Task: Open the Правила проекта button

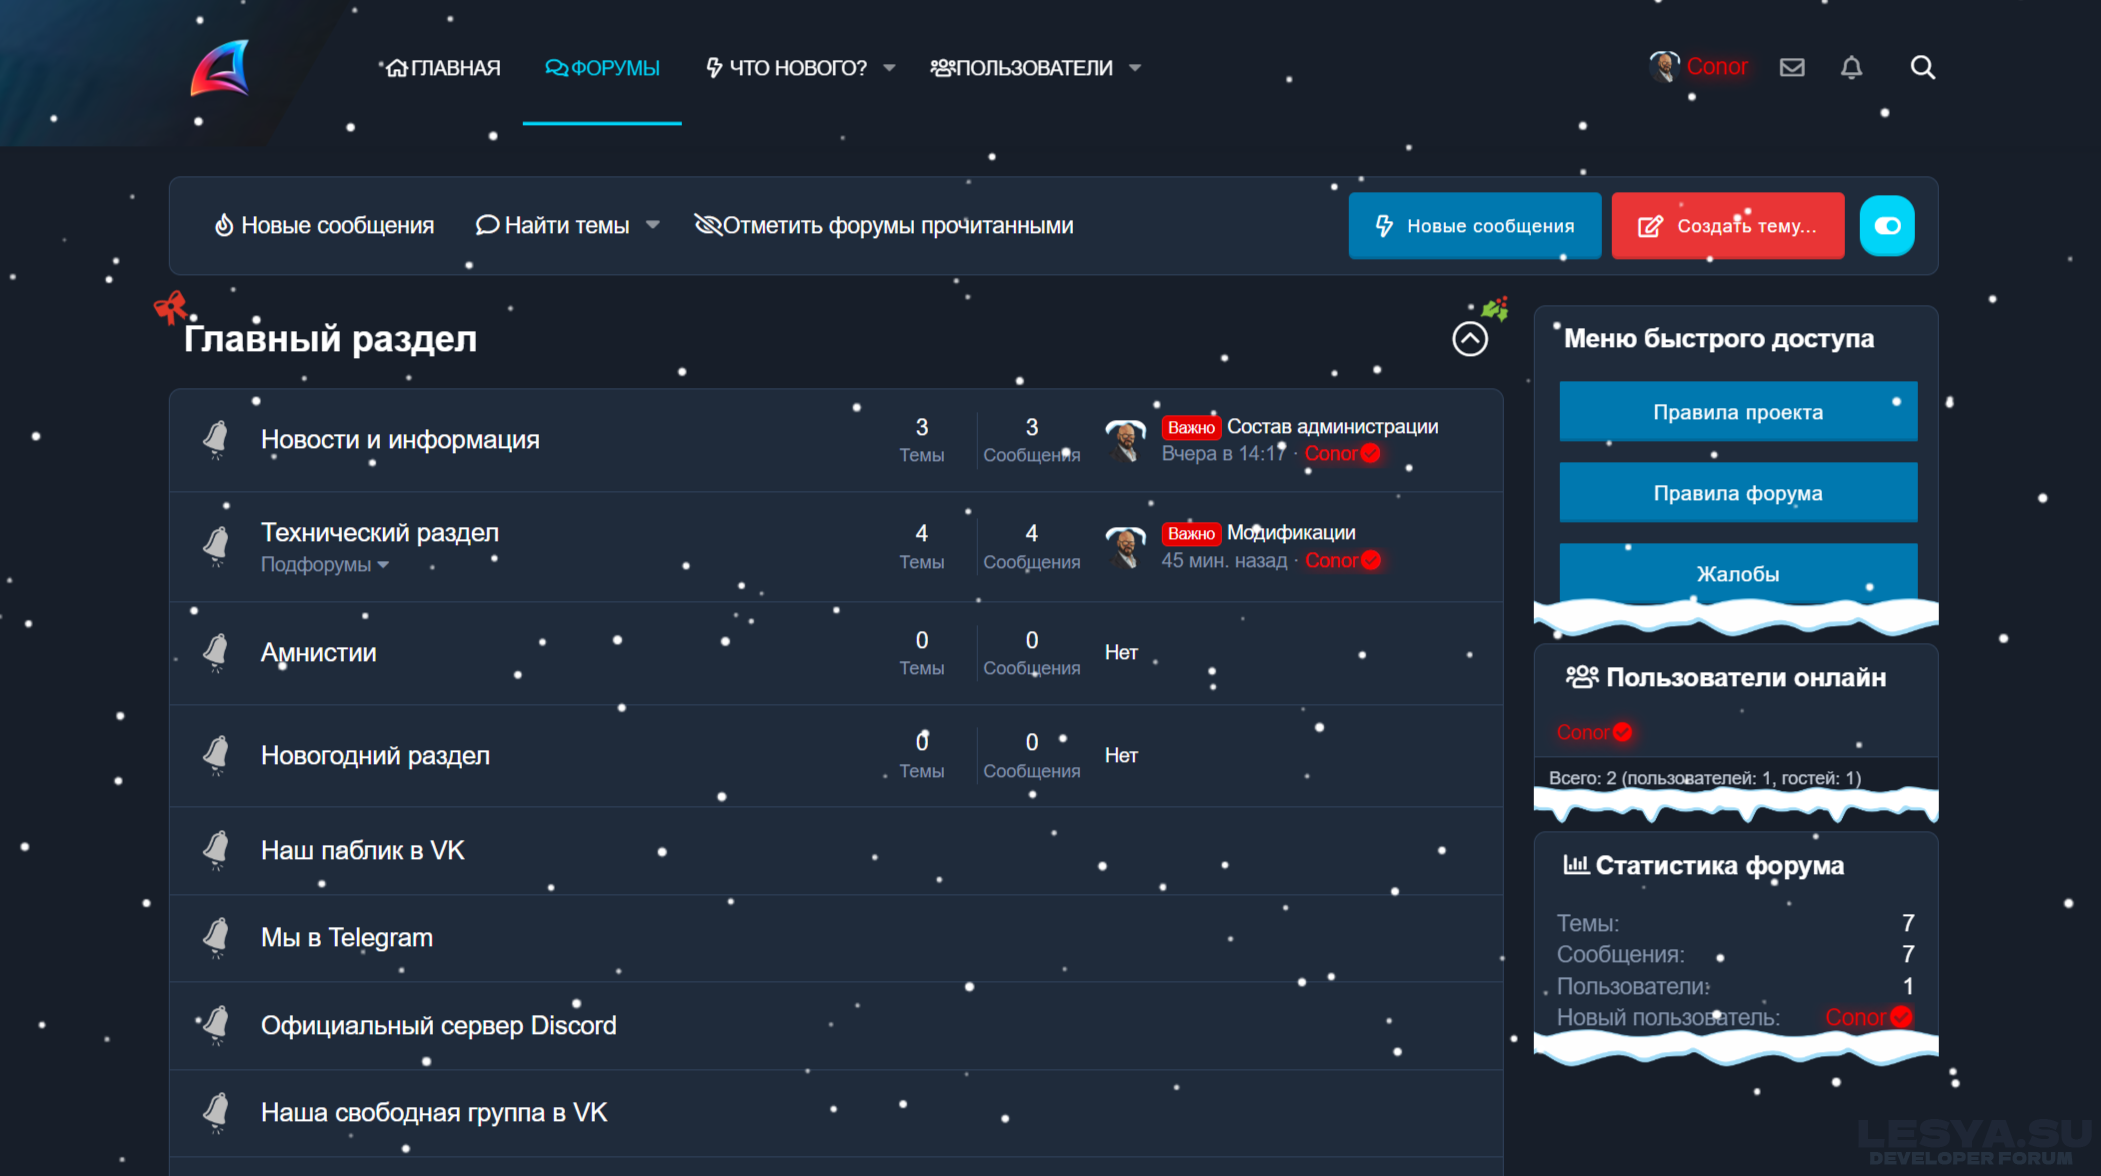Action: click(1737, 412)
